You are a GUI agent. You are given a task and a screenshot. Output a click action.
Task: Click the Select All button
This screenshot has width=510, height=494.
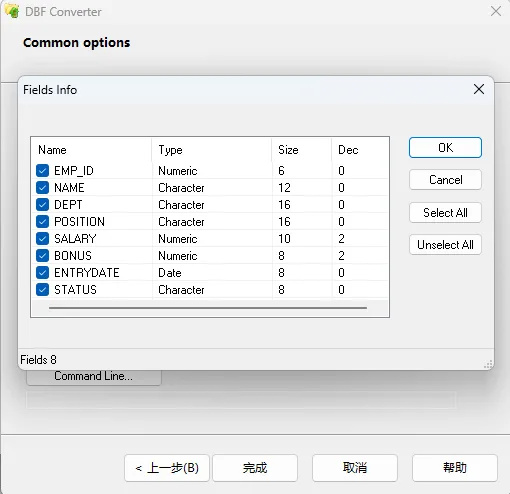click(445, 213)
